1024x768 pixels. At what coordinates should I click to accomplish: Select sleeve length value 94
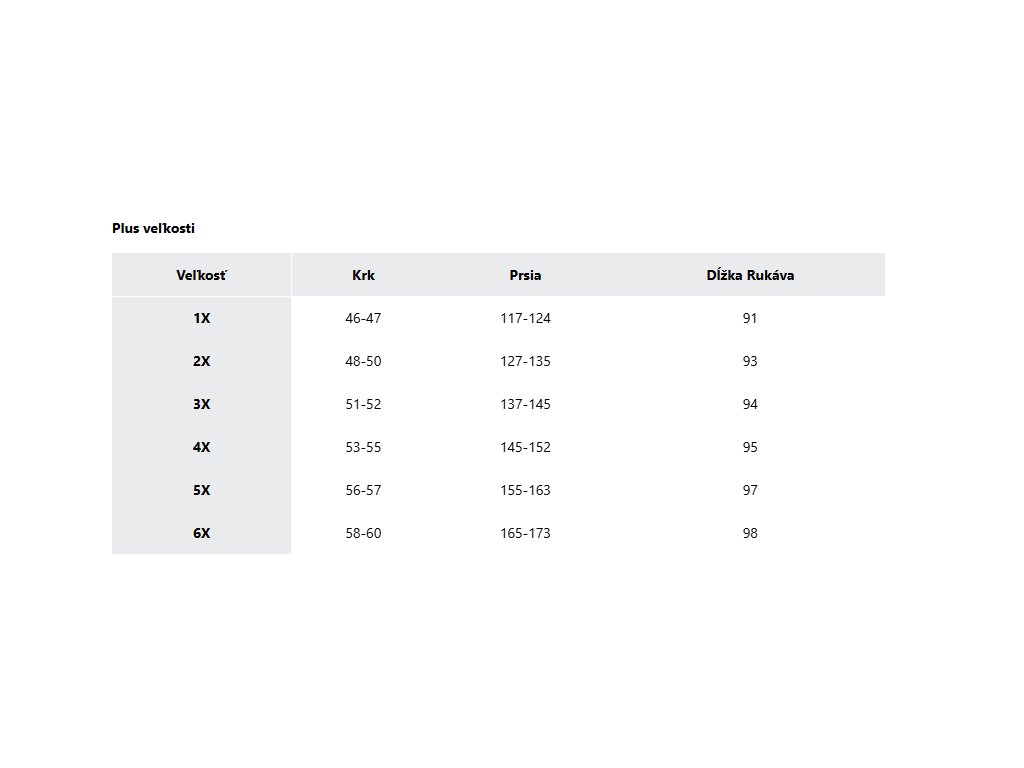pos(750,404)
